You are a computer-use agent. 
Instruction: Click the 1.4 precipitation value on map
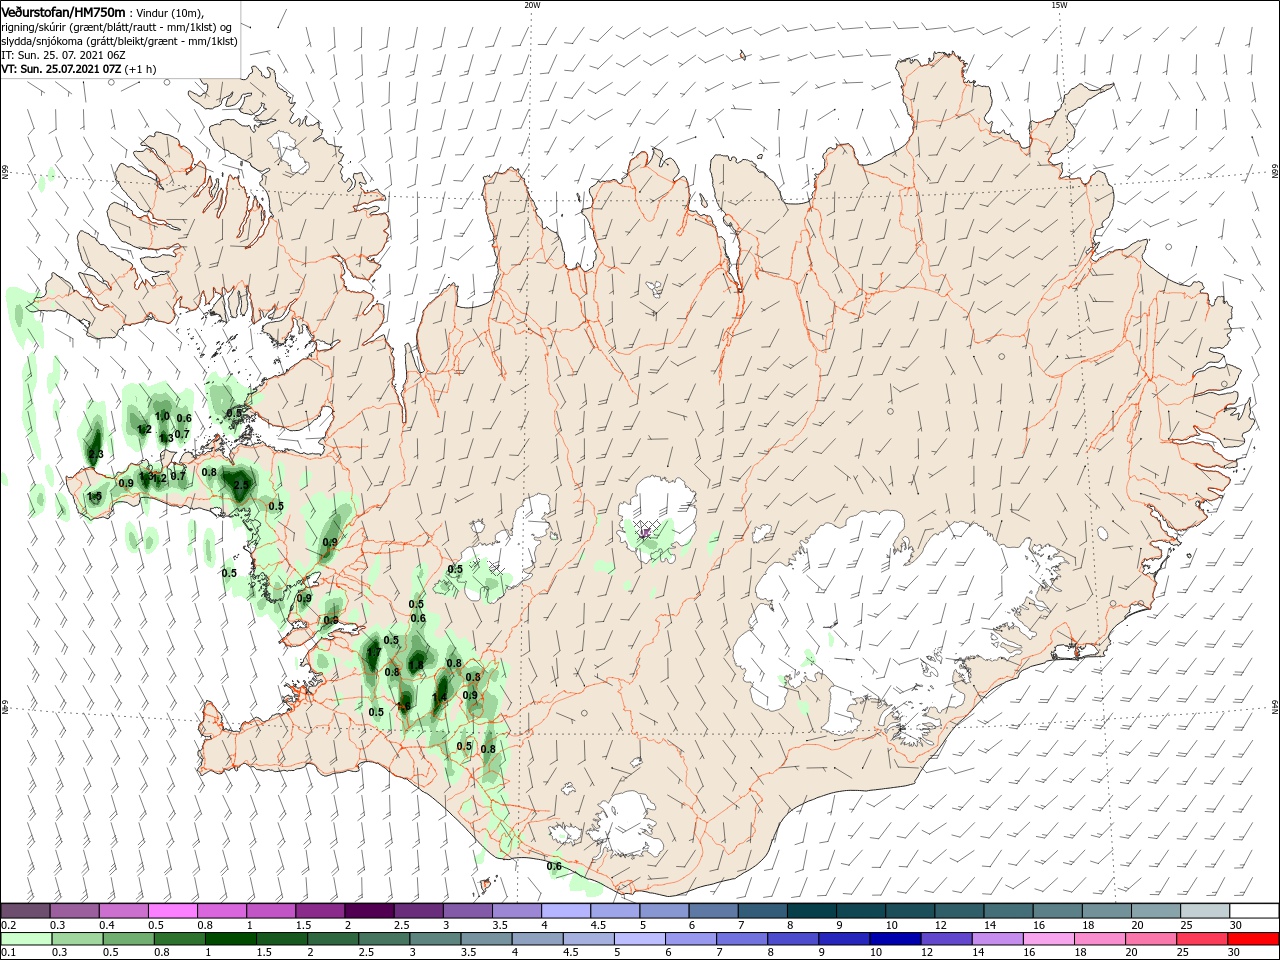tap(439, 698)
